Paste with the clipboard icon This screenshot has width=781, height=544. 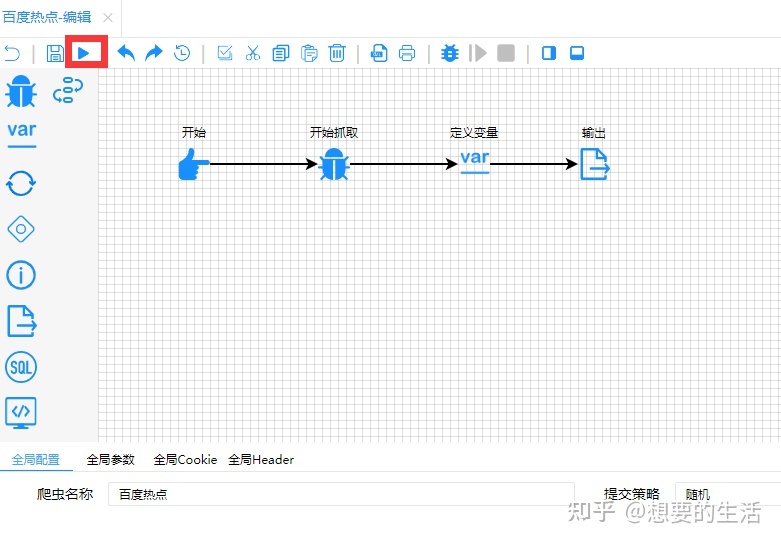309,53
